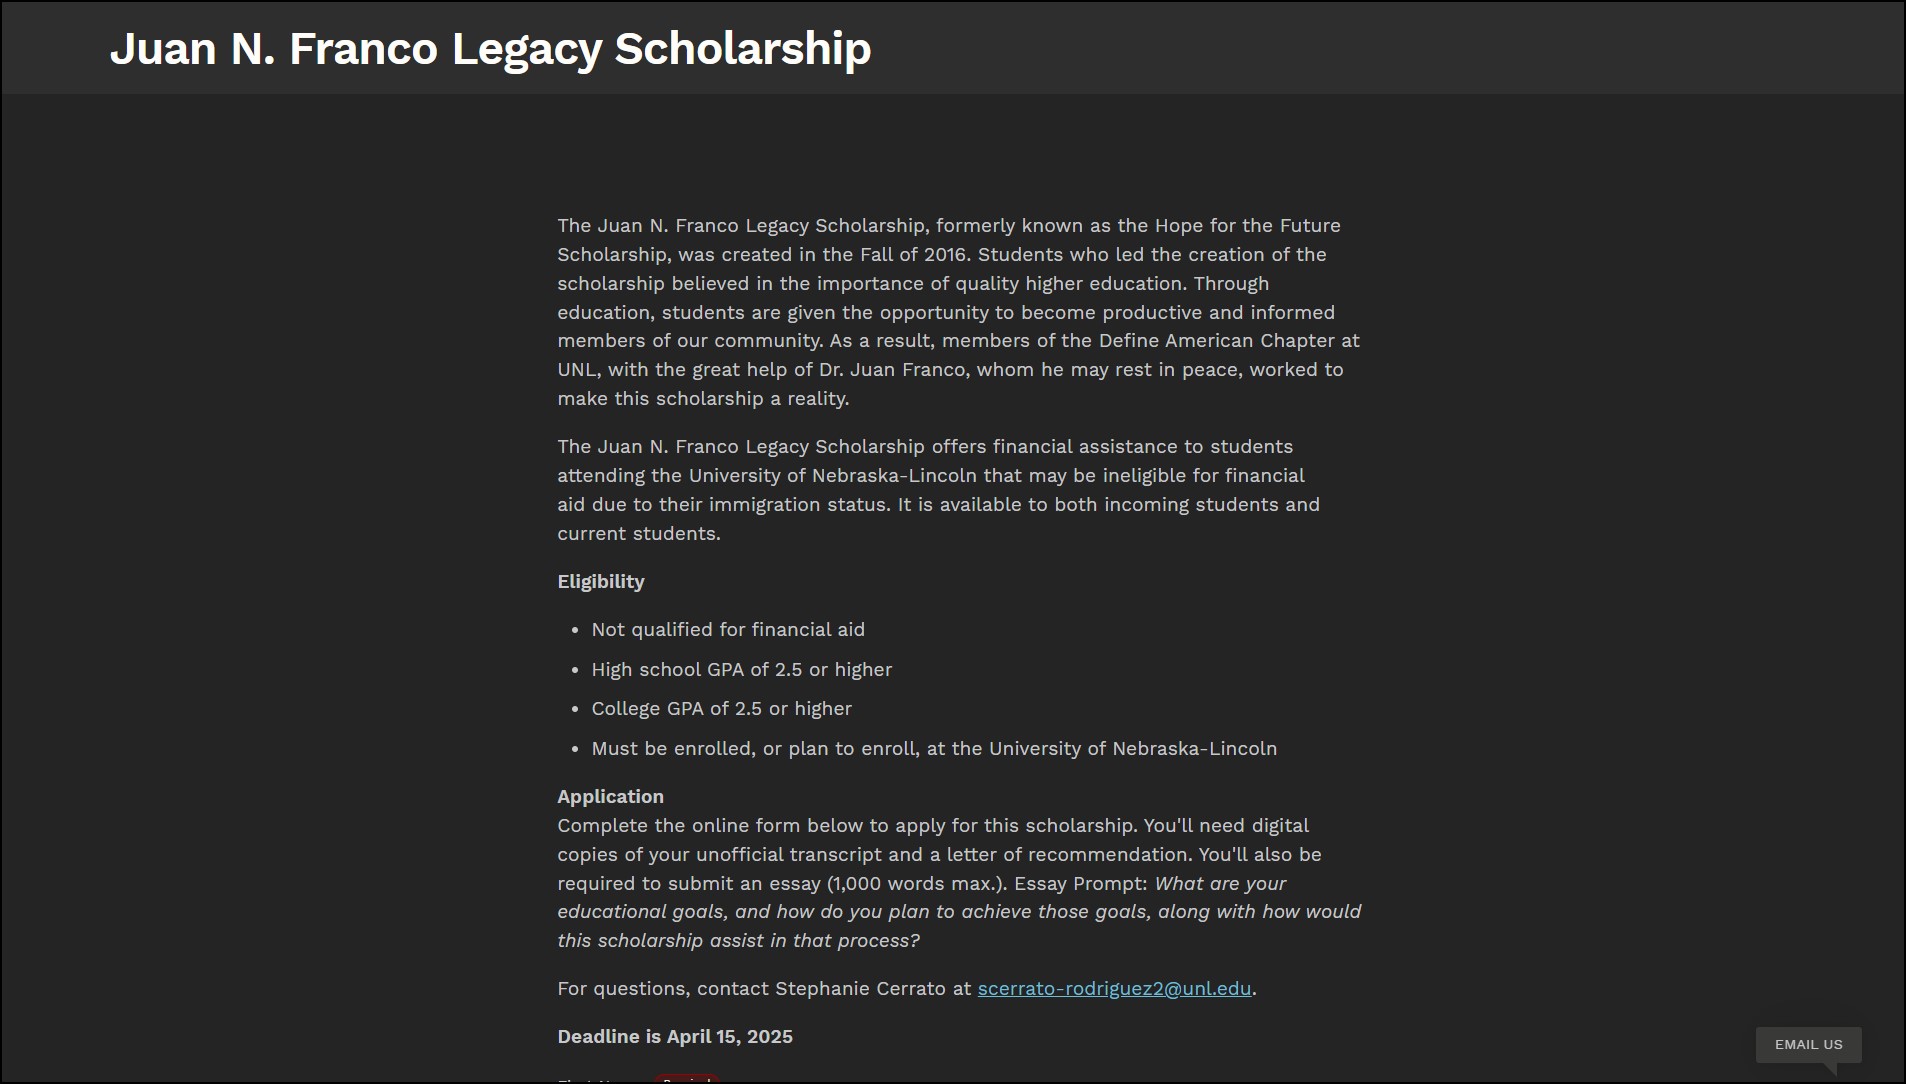Image resolution: width=1906 pixels, height=1084 pixels.
Task: Click the College GPA requirement bullet
Action: 721,709
